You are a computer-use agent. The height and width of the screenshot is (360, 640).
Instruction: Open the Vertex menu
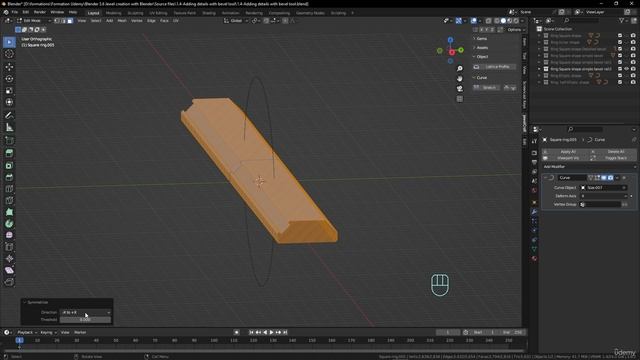tap(137, 20)
